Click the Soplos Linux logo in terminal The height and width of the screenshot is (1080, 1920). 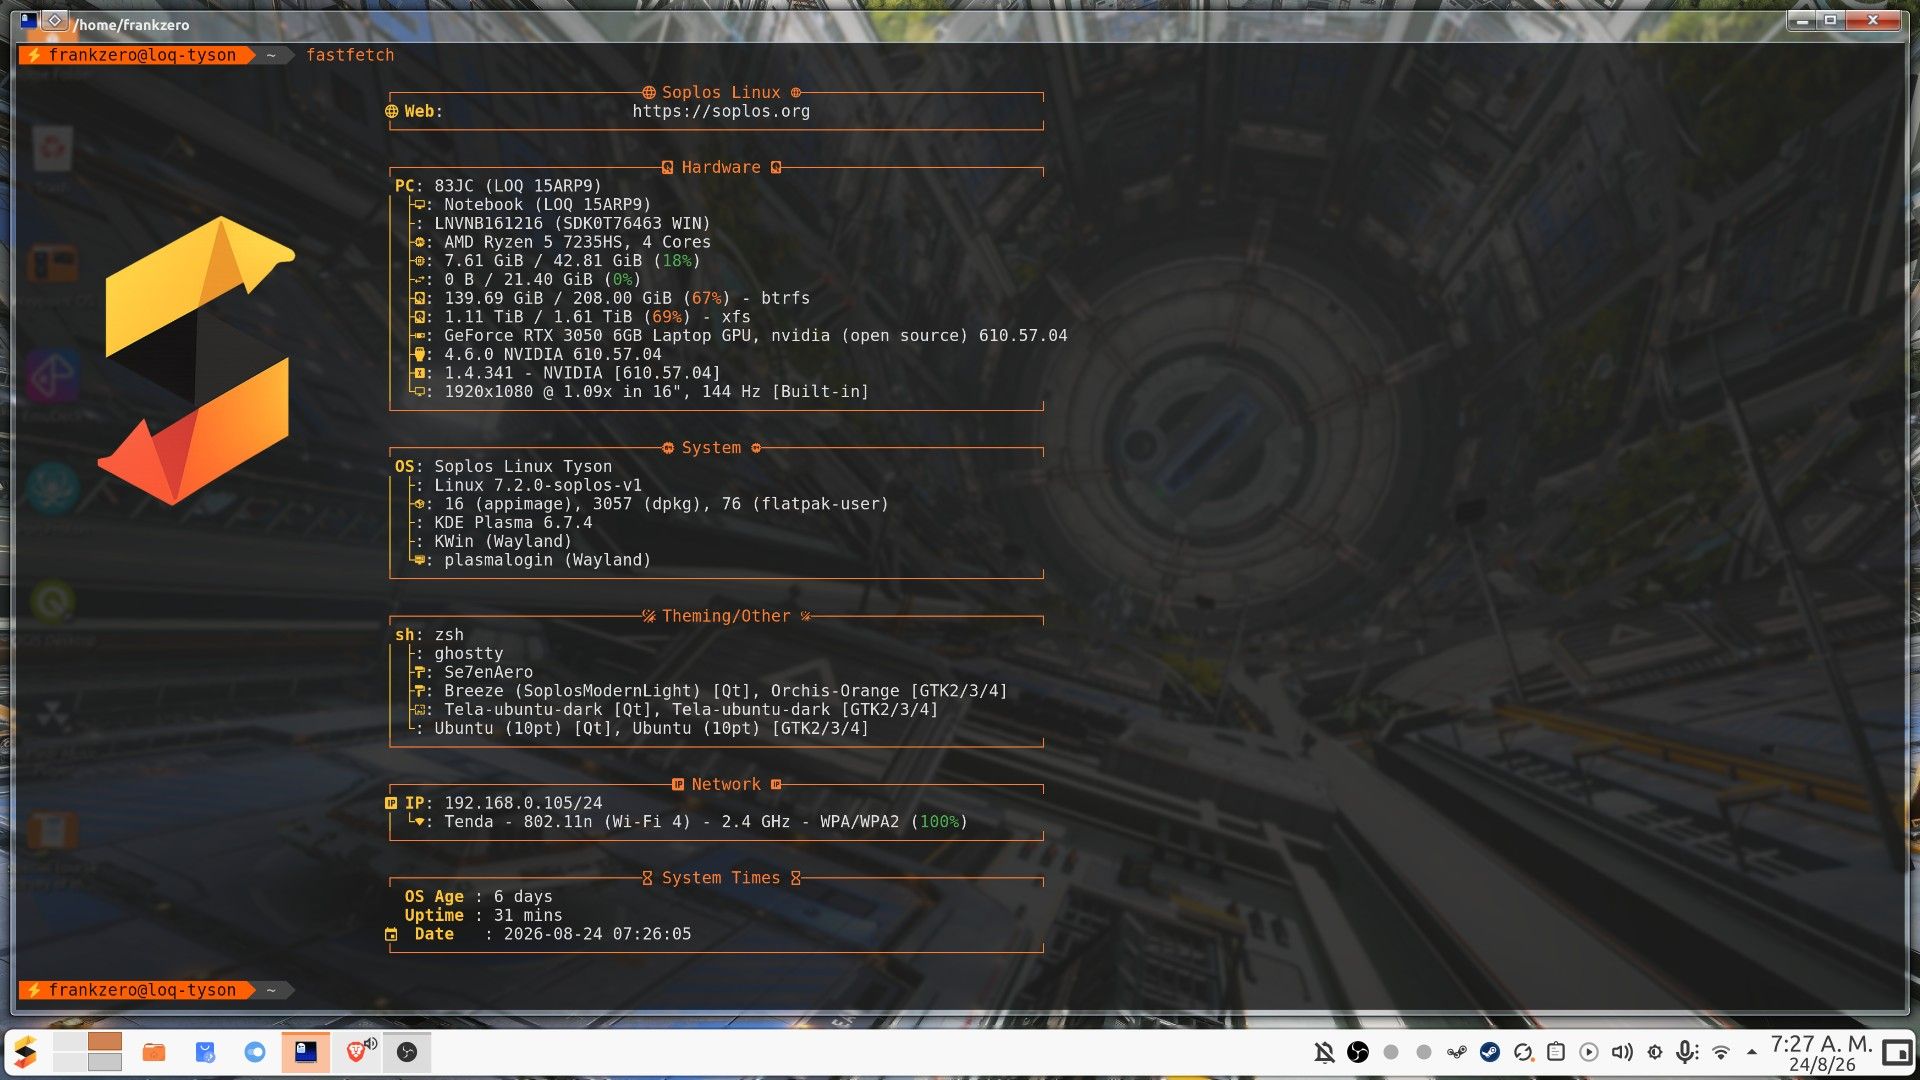(x=196, y=360)
